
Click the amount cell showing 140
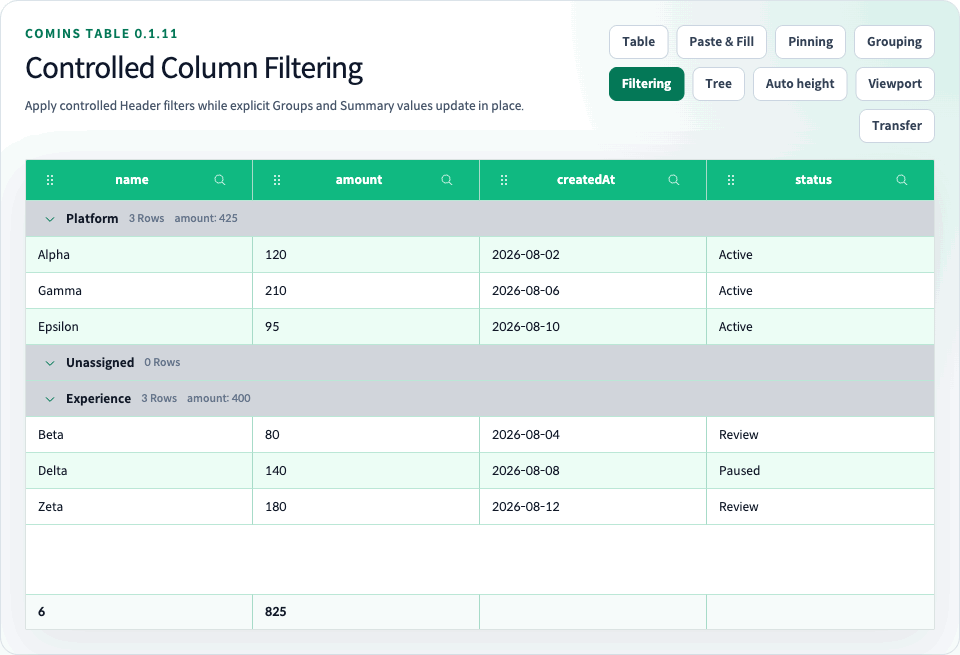tap(366, 471)
